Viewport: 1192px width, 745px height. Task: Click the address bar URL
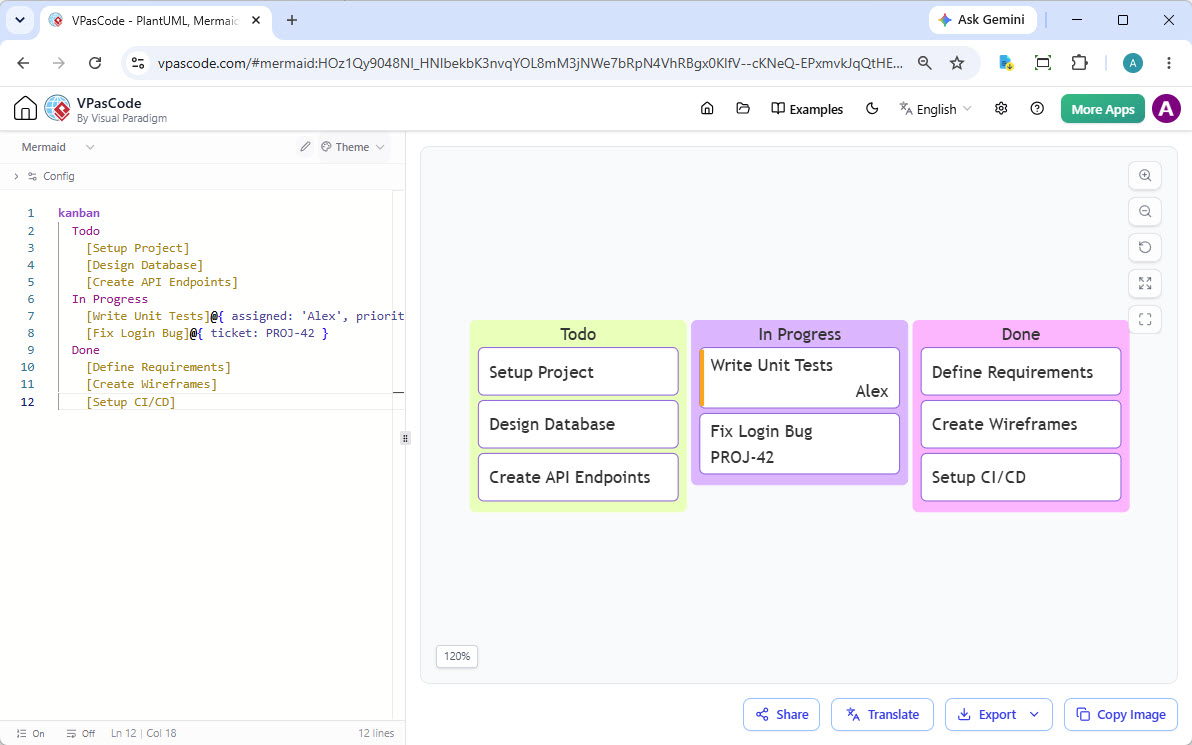[x=530, y=63]
